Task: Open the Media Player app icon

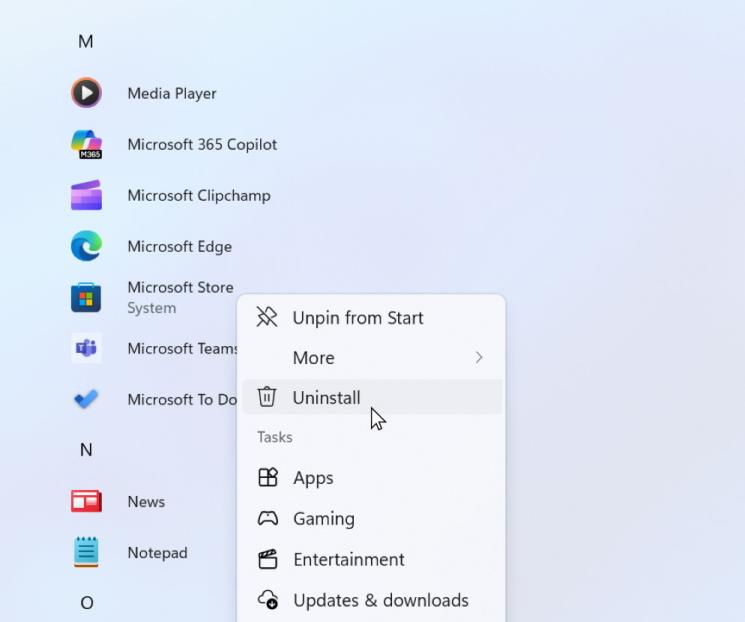Action: [x=86, y=93]
